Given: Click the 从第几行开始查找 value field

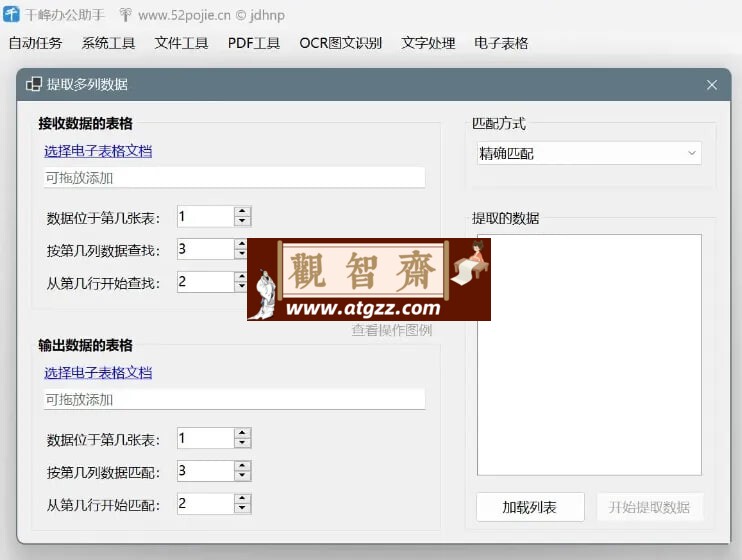Looking at the screenshot, I should 205,282.
